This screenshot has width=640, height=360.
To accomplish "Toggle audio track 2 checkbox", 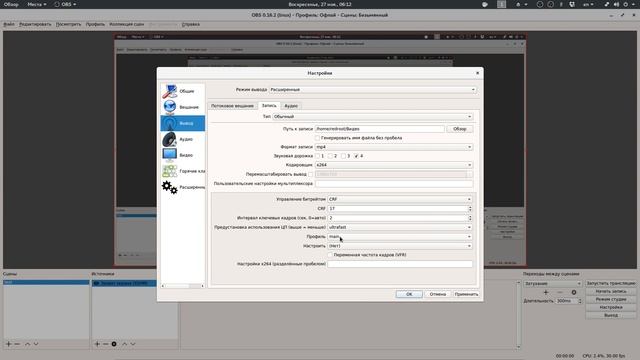I will [330, 156].
